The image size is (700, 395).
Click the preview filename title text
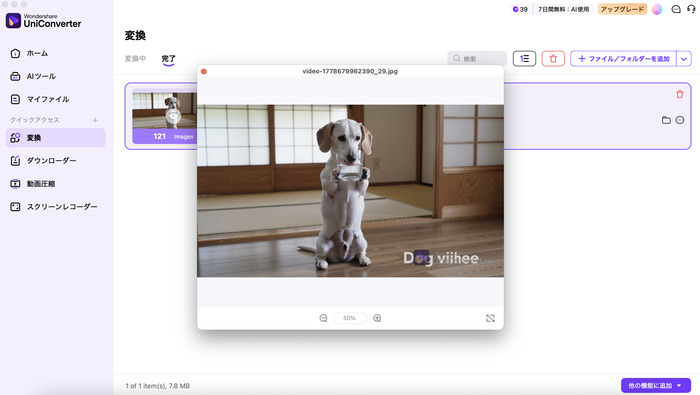(x=350, y=71)
